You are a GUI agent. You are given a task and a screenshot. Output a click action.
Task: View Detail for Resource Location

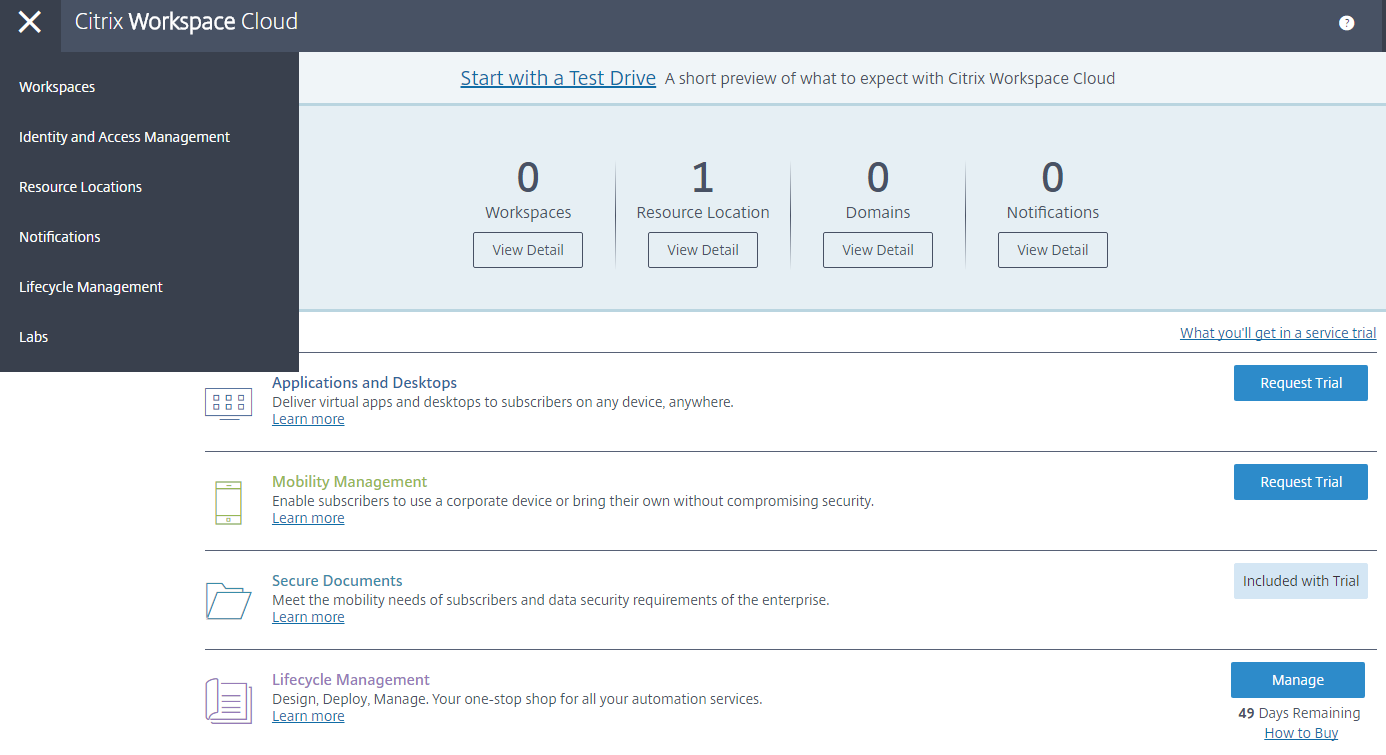703,250
